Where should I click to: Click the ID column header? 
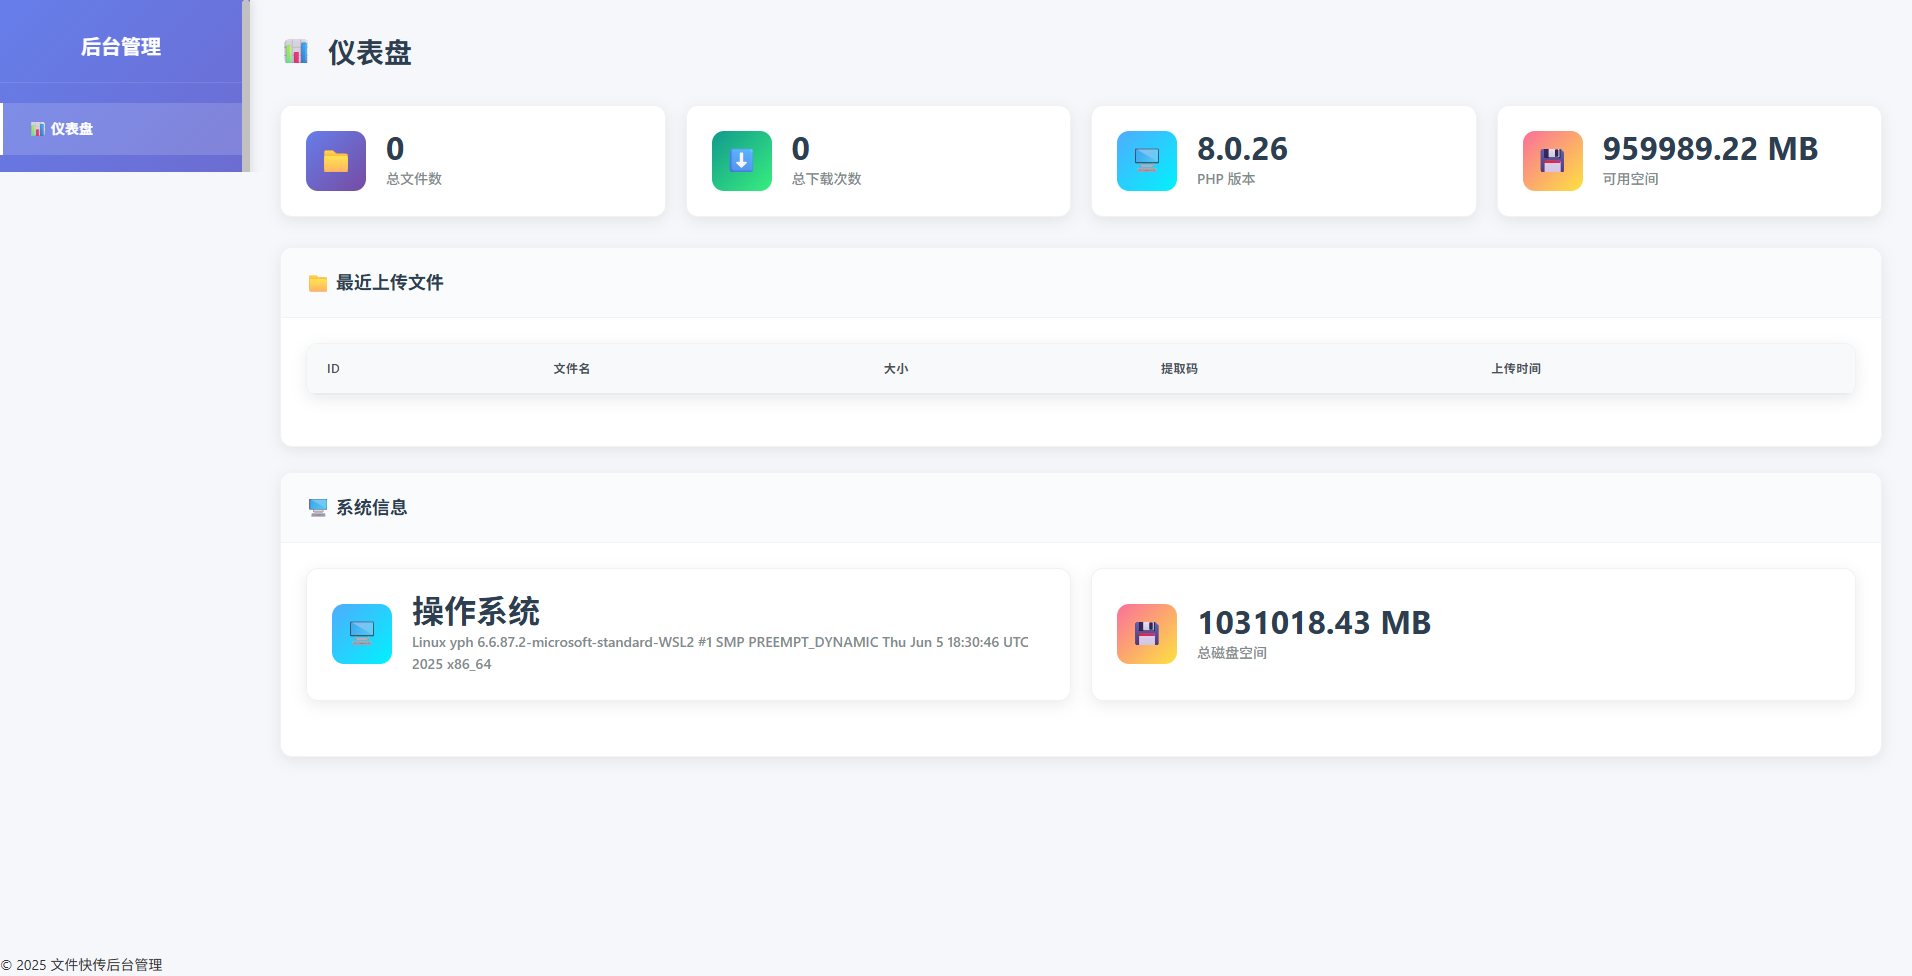[333, 369]
